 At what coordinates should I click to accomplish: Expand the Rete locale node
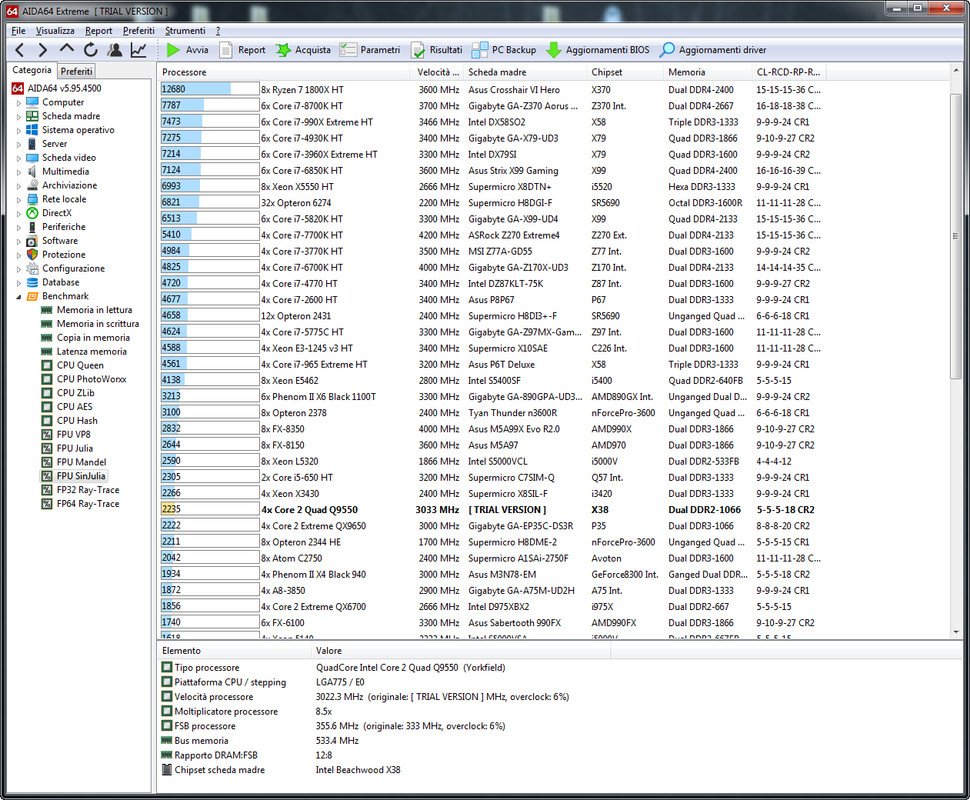19,200
